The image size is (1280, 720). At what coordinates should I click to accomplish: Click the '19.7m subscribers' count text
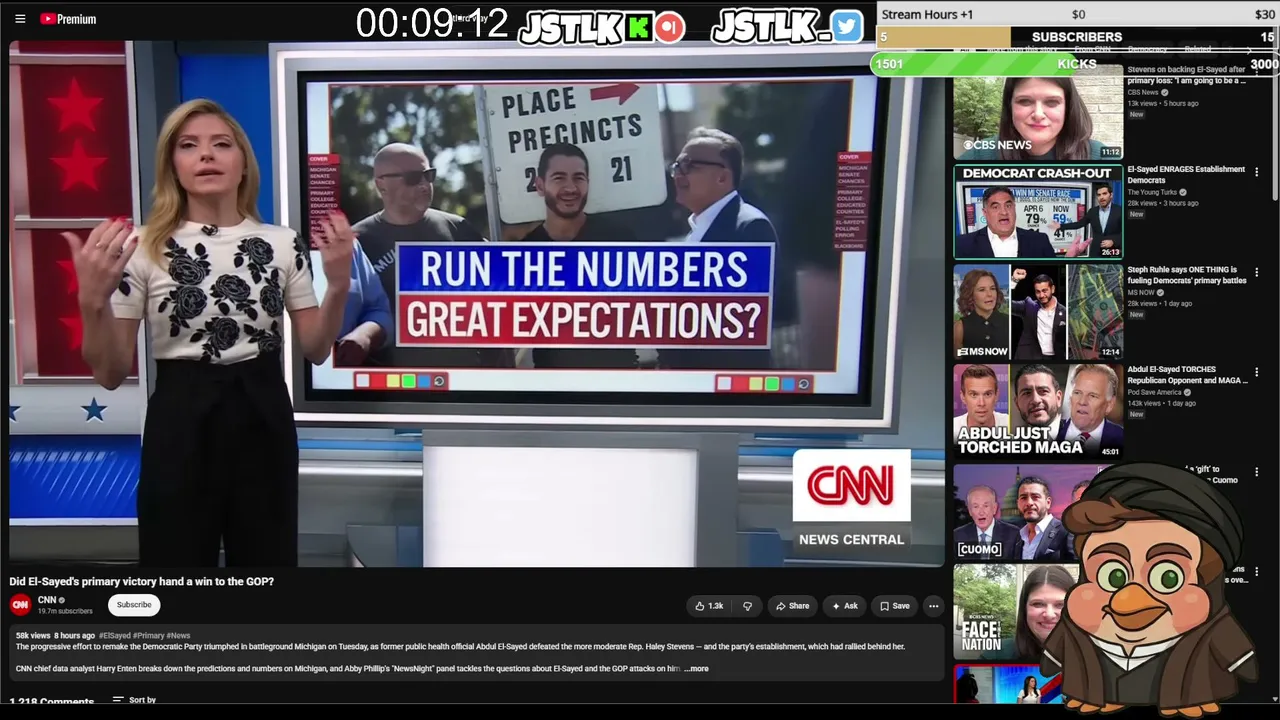[x=65, y=611]
